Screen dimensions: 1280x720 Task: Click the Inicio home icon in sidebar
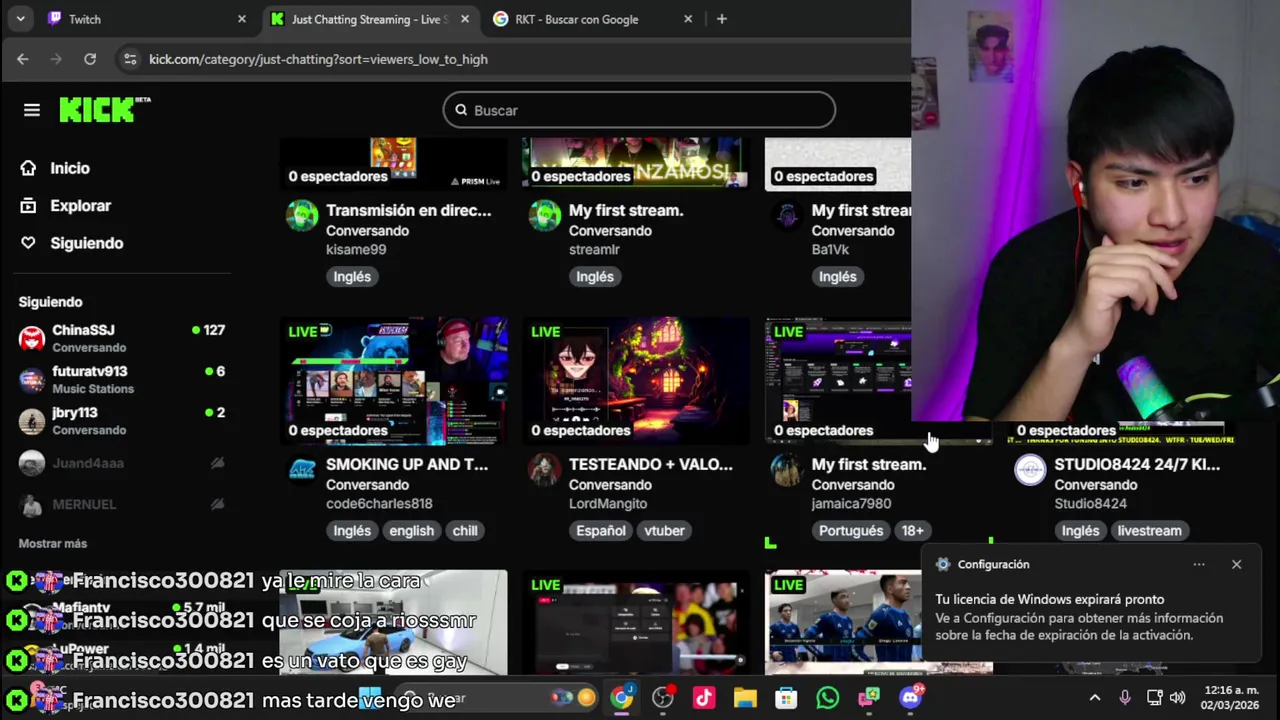[x=28, y=168]
